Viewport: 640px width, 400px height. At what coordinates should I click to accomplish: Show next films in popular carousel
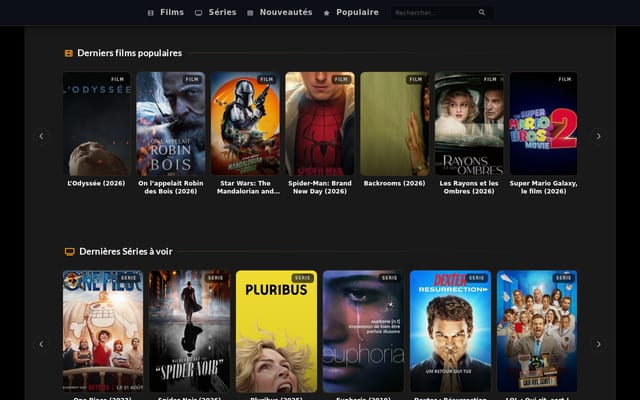(x=598, y=136)
